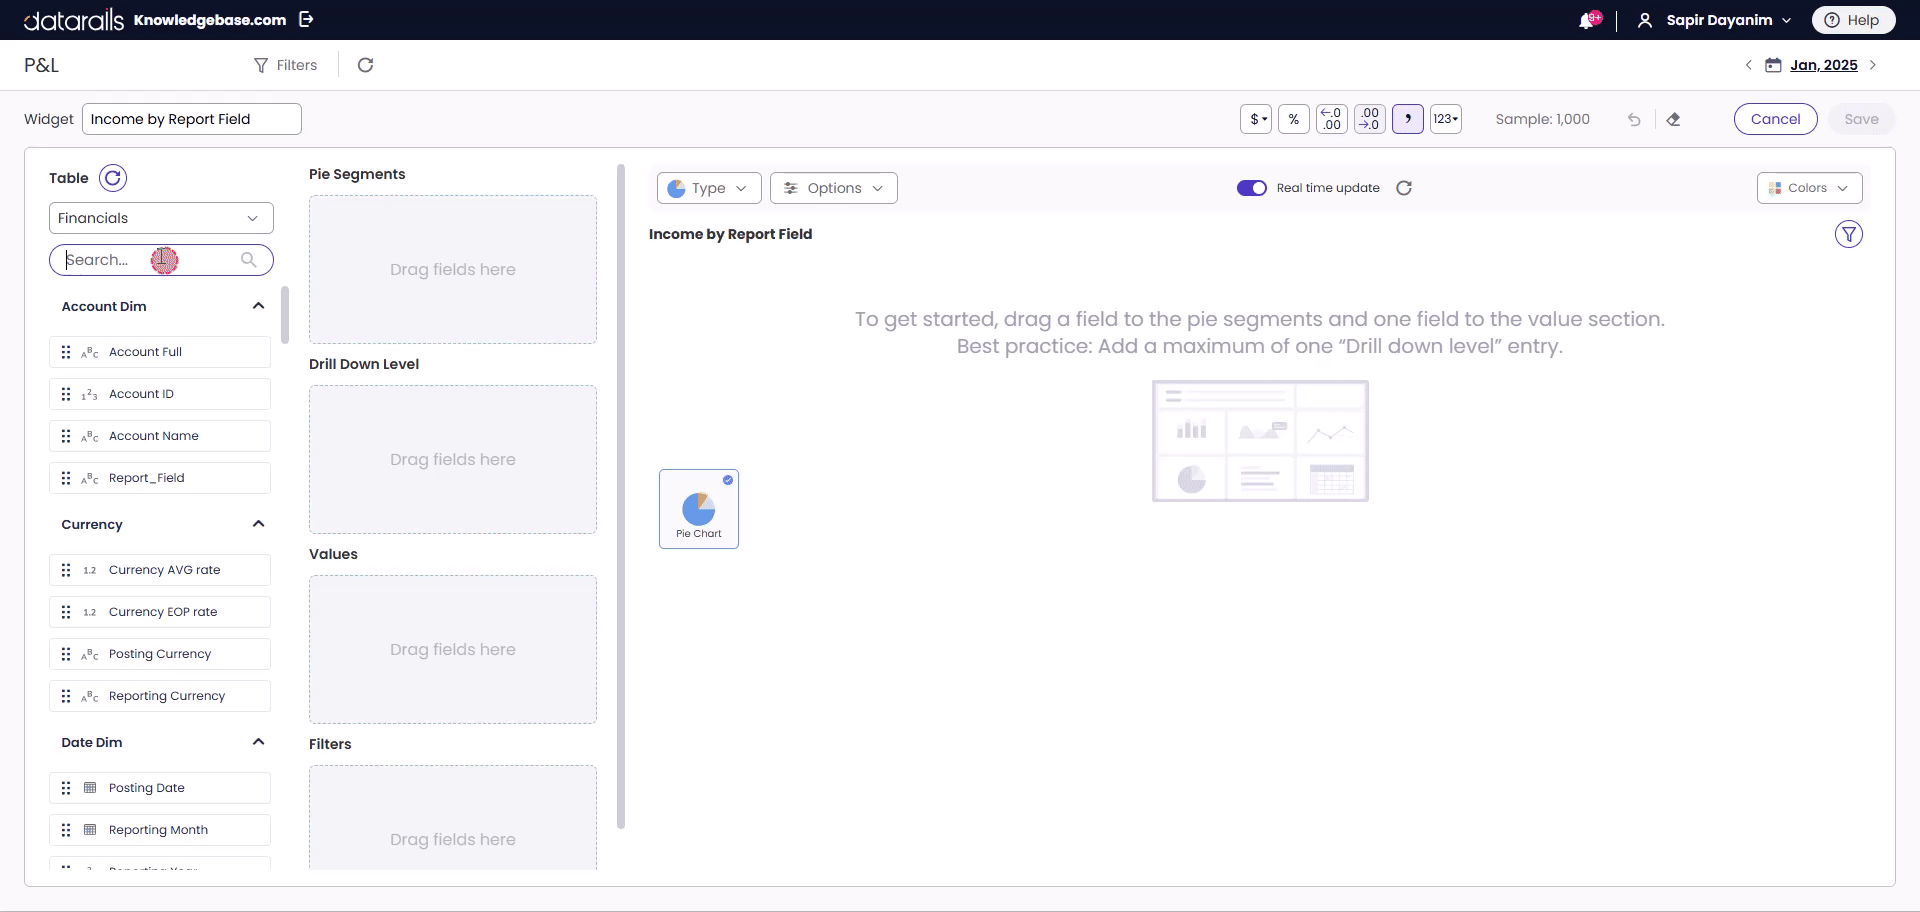The image size is (1920, 912).
Task: Click the search magnifier icon
Action: tap(248, 260)
